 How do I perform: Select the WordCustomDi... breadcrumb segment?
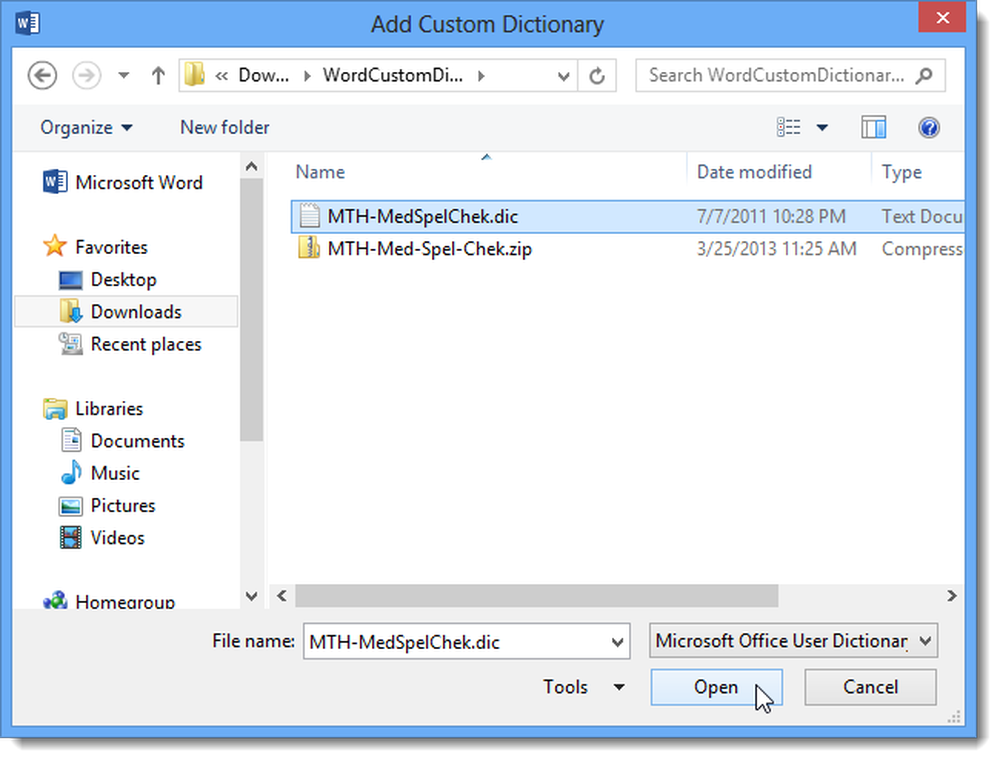point(393,75)
